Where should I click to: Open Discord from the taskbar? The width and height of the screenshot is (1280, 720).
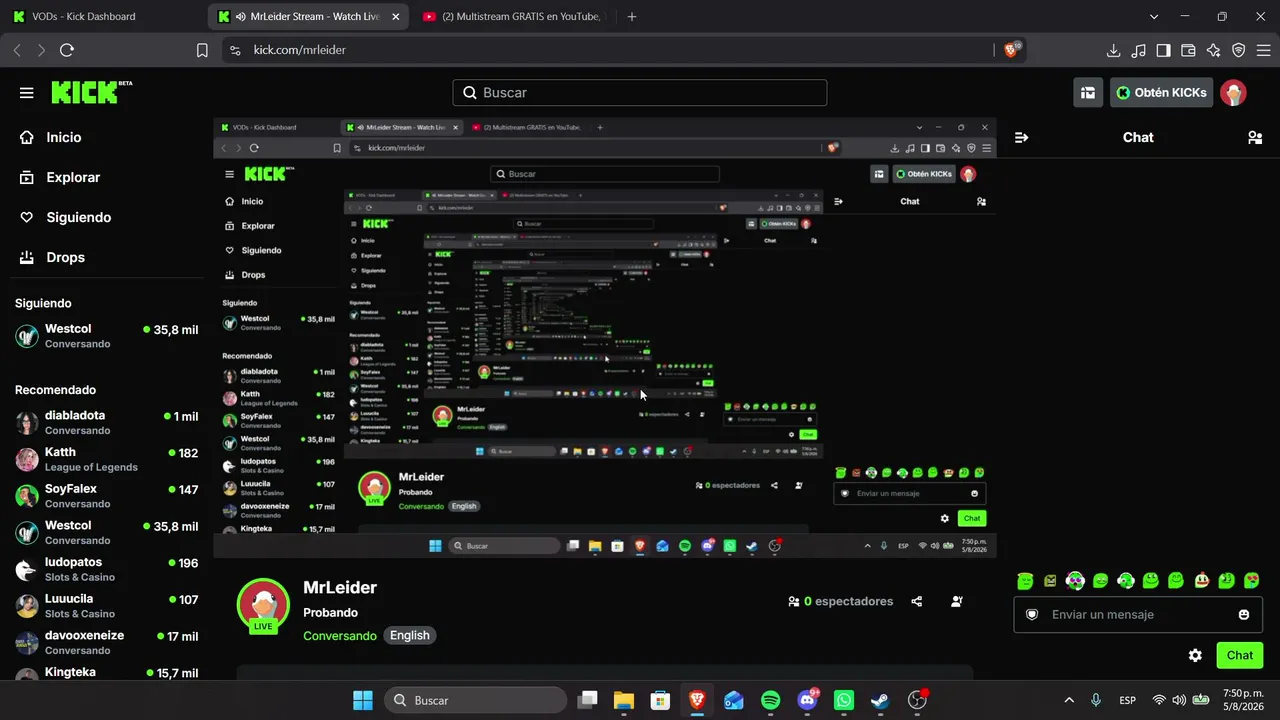(807, 700)
